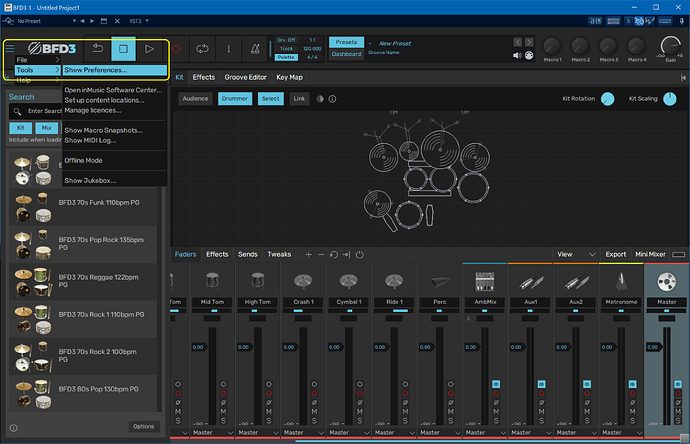Open Mid Tom output Master dropdown
The height and width of the screenshot is (444, 690).
click(212, 433)
